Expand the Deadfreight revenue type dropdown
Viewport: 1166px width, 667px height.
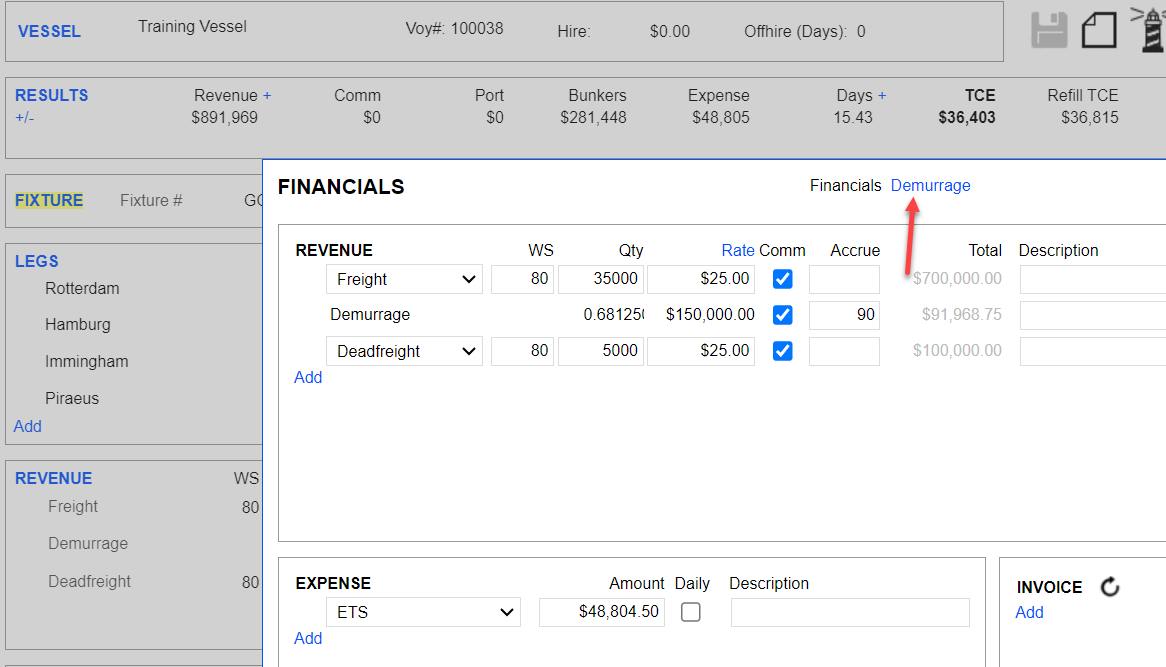[x=404, y=351]
